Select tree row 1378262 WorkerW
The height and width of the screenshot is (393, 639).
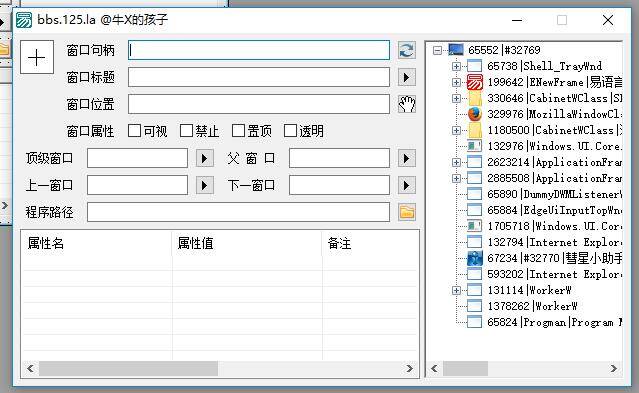532,306
